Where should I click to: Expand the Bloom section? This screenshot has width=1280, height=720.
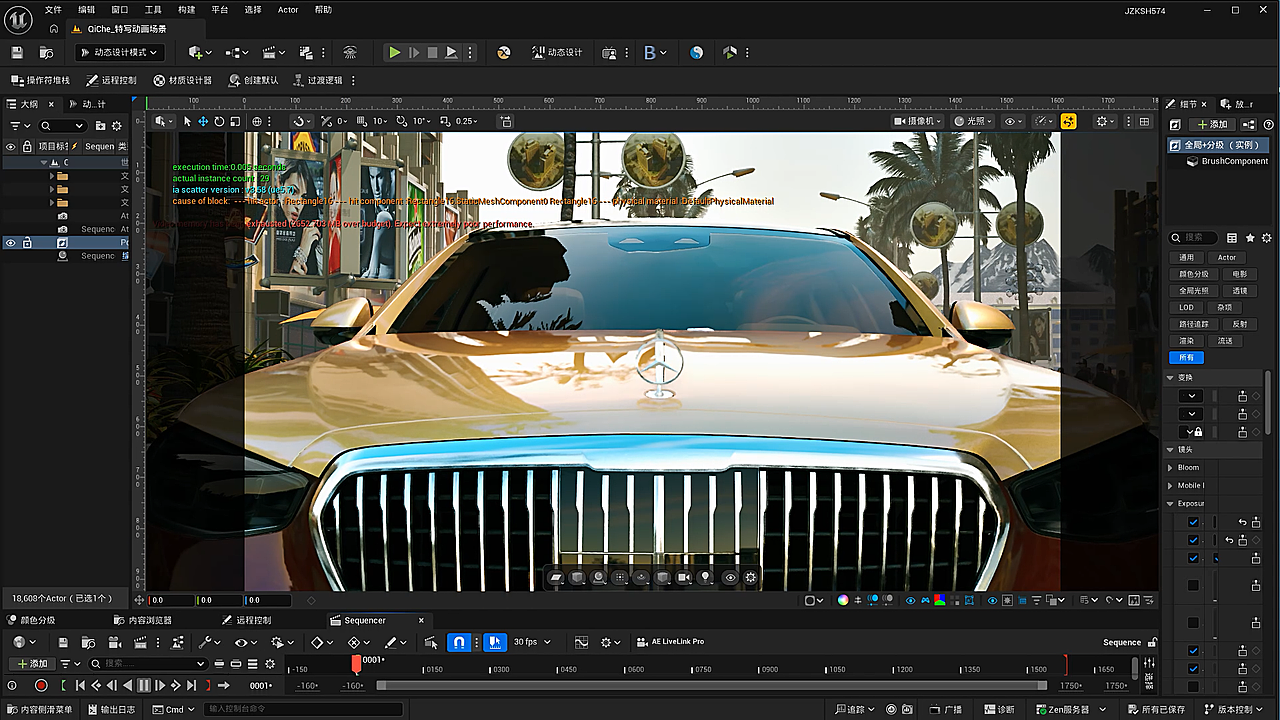click(1171, 467)
